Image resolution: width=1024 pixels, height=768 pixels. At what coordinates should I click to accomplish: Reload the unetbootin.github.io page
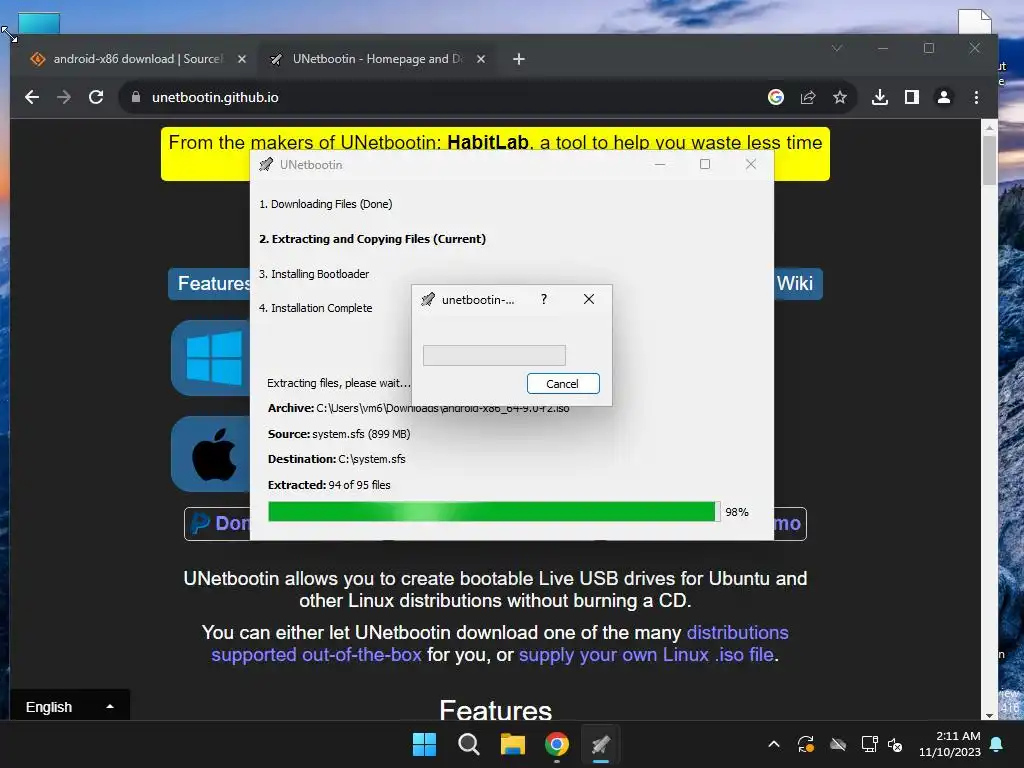click(96, 97)
